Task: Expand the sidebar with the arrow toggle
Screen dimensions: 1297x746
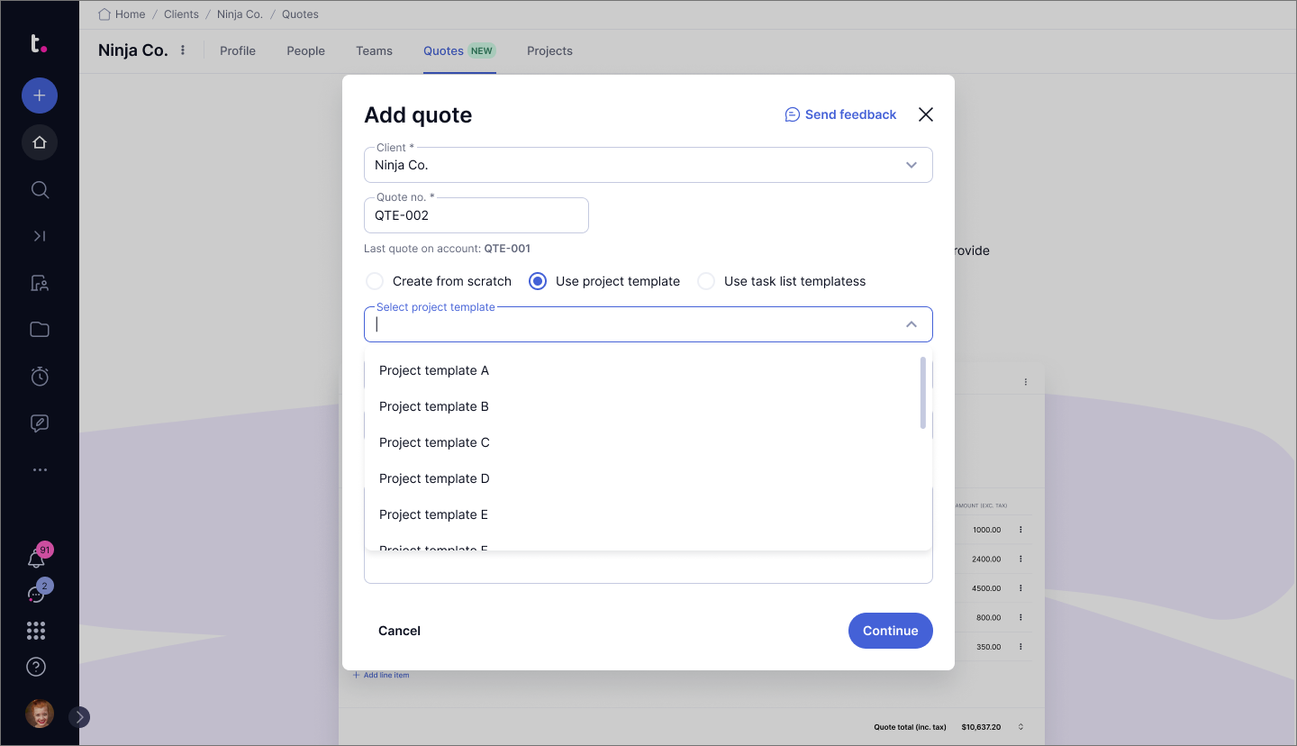Action: click(x=80, y=717)
